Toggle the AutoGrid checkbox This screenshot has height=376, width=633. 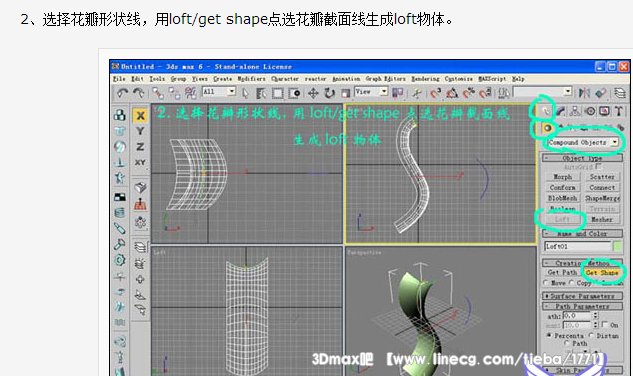[599, 166]
